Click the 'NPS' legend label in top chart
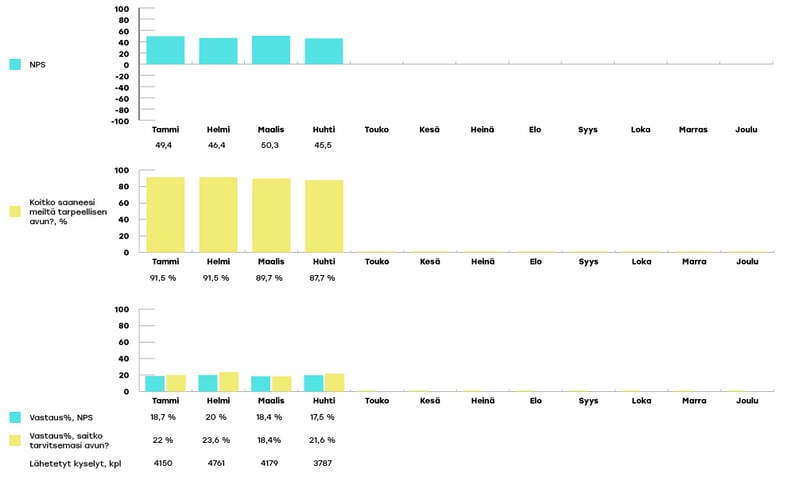The width and height of the screenshot is (795, 477). click(37, 64)
